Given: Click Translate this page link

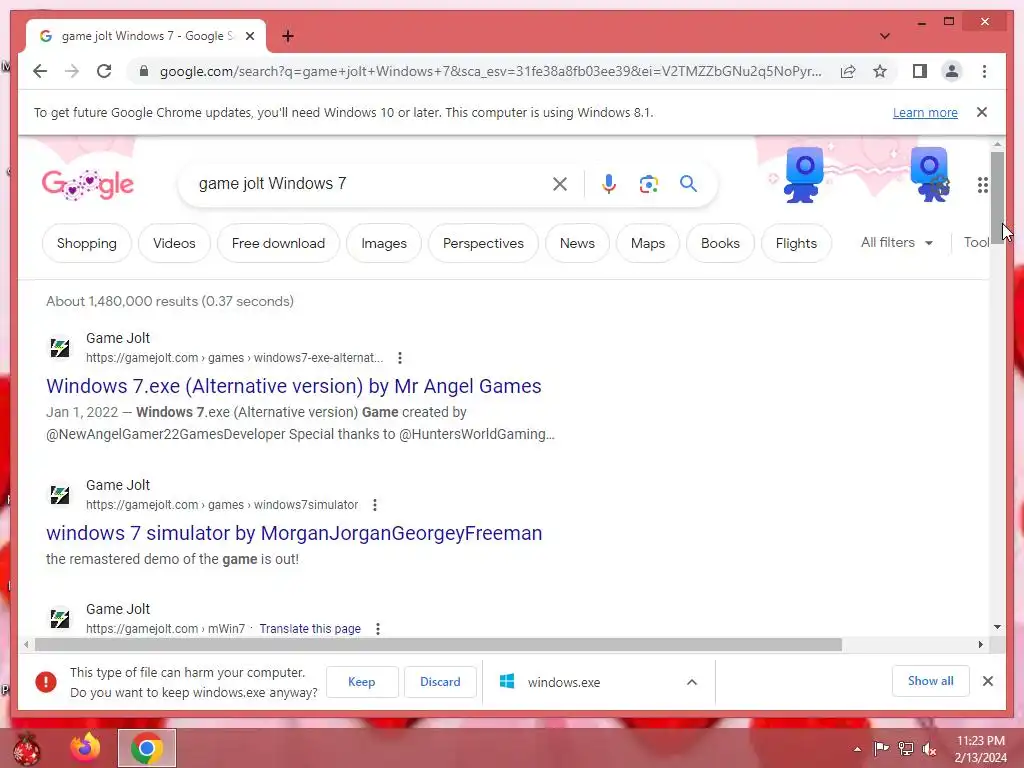Looking at the screenshot, I should click(x=310, y=629).
